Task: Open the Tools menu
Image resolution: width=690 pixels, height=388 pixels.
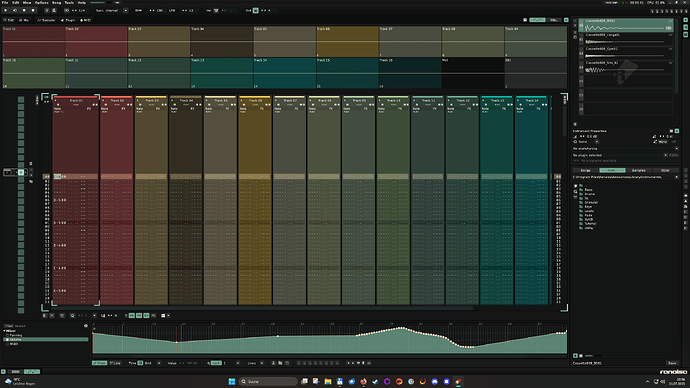Action: (x=69, y=3)
